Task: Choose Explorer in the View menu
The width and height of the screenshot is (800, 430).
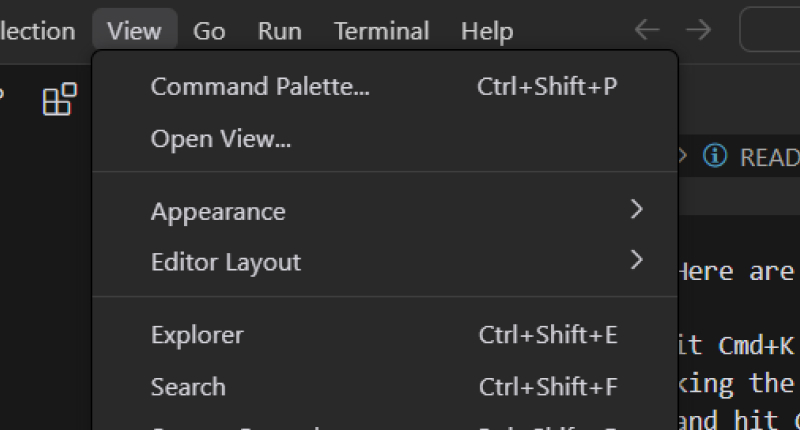Action: pyautogui.click(x=197, y=335)
